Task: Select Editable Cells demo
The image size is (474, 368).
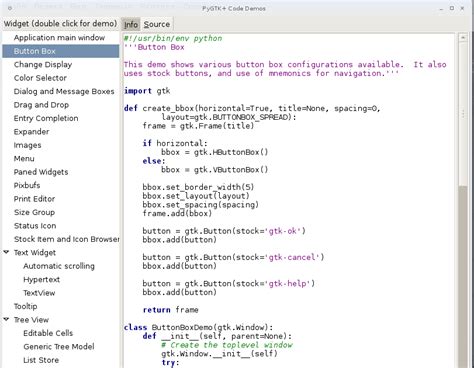Action: [x=61, y=333]
